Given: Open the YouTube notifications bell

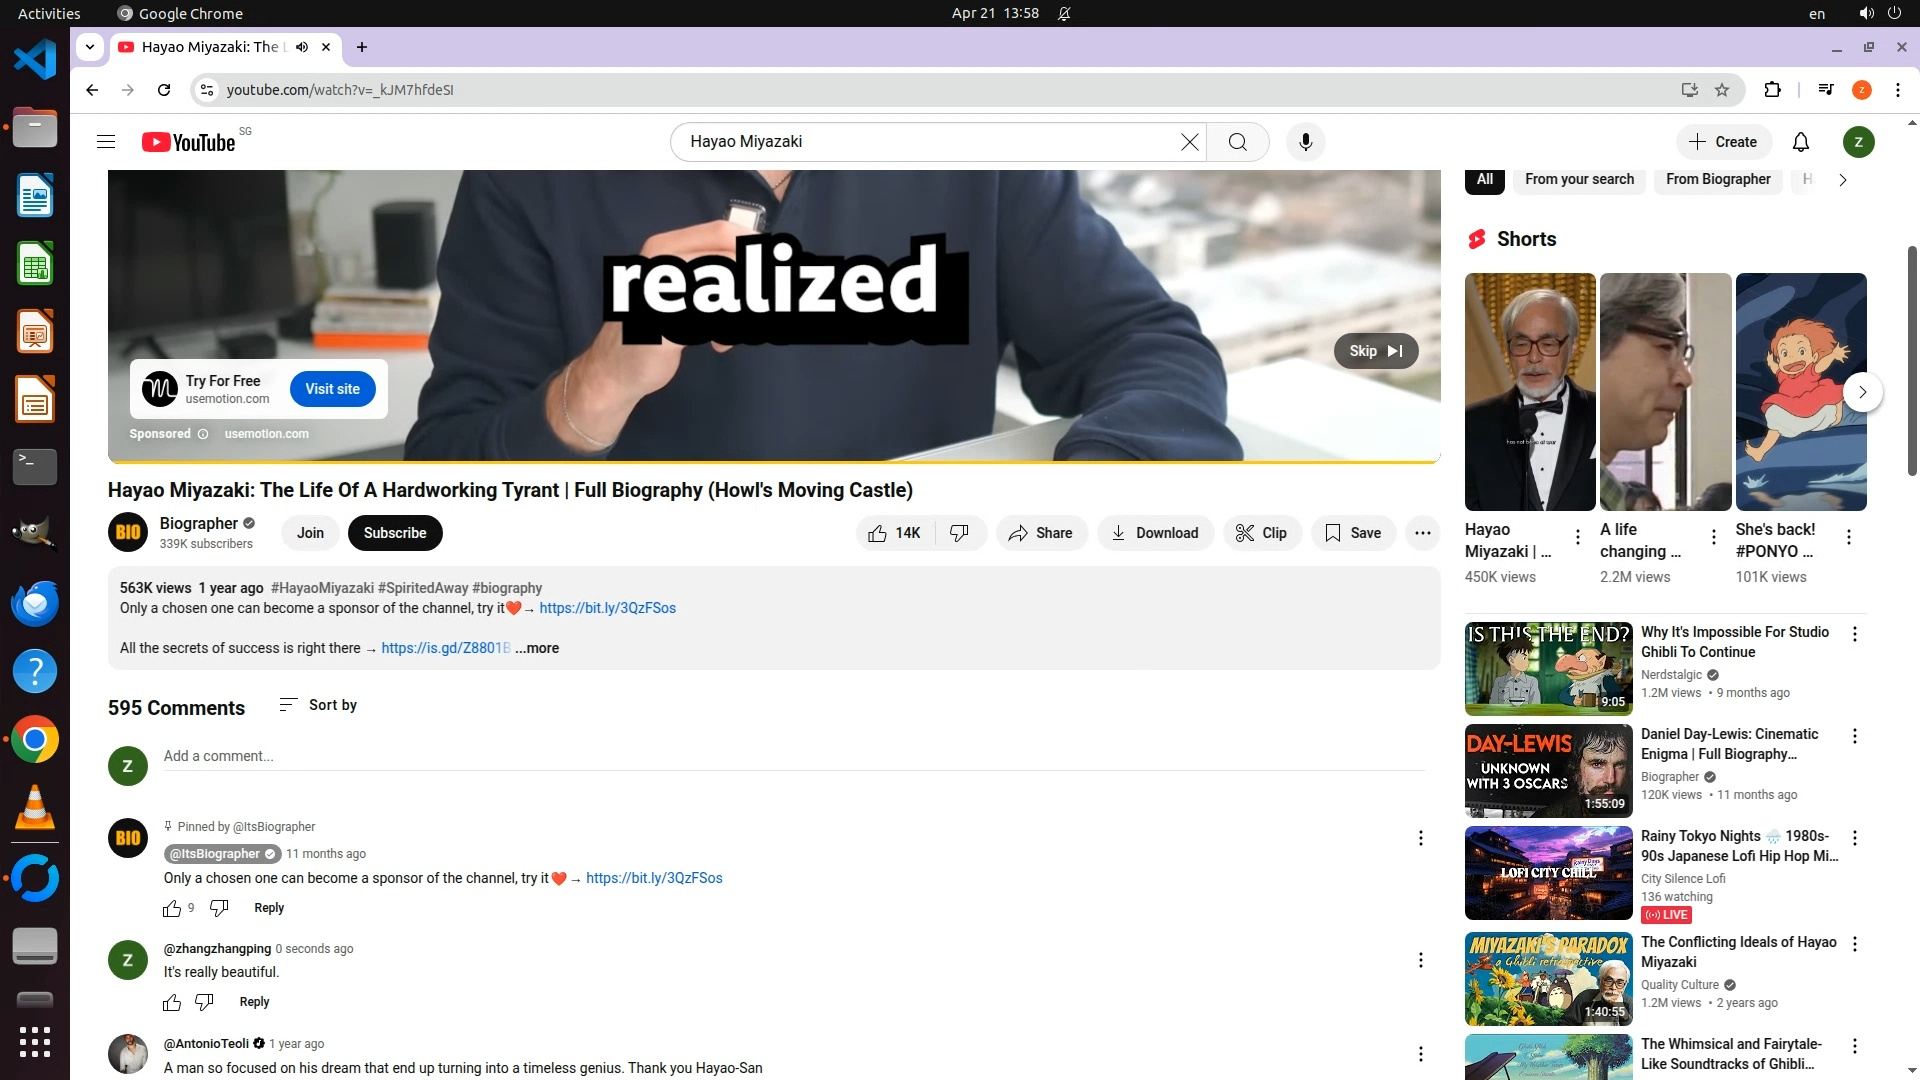Looking at the screenshot, I should 1800,142.
